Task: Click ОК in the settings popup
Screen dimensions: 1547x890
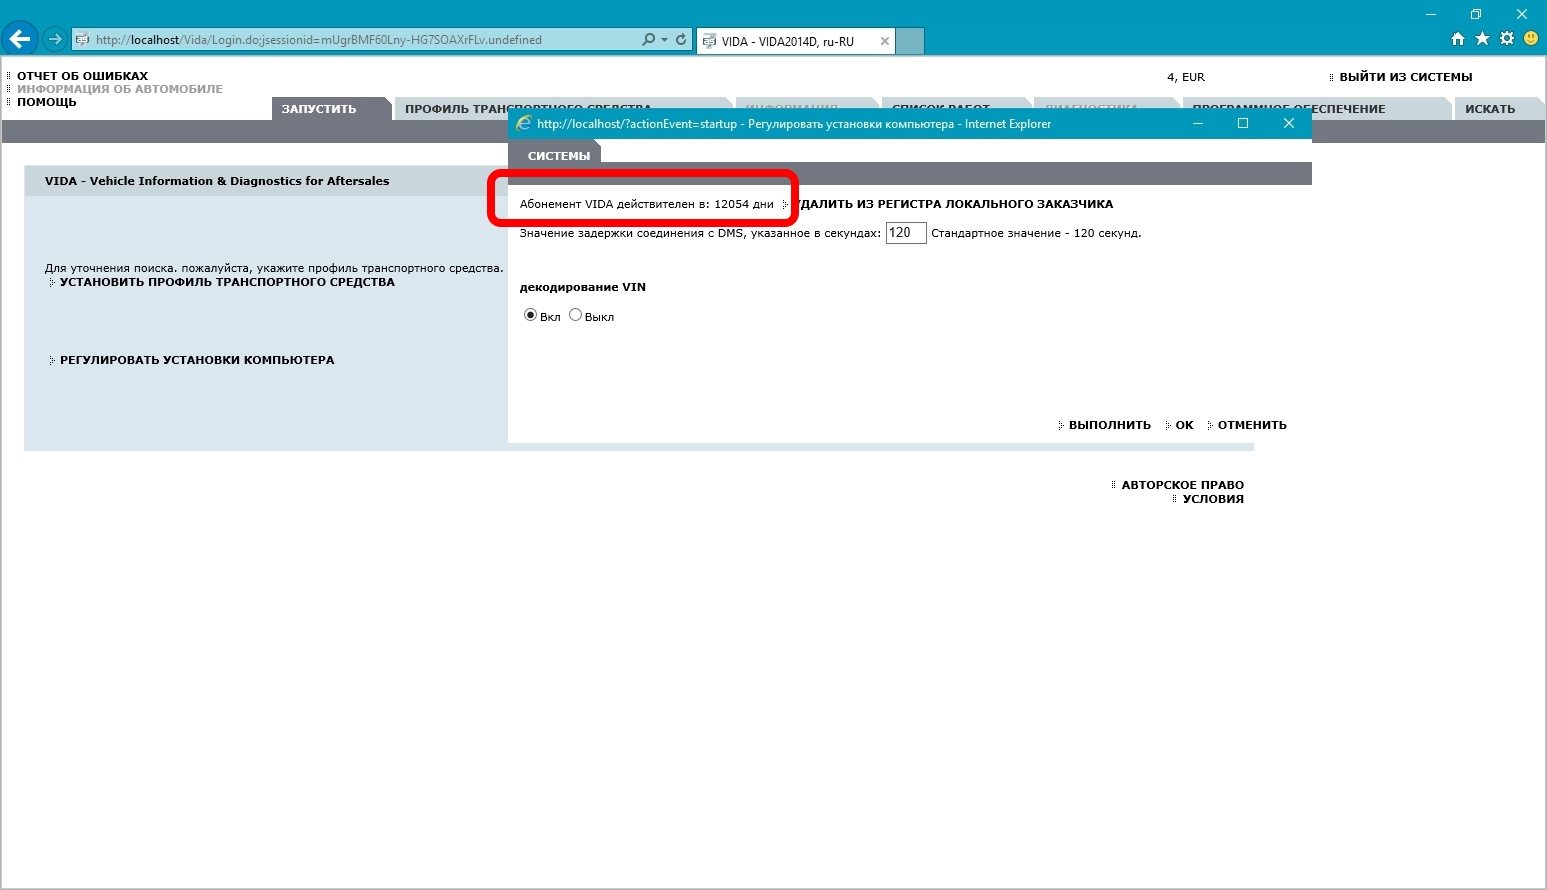Action: click(x=1184, y=425)
